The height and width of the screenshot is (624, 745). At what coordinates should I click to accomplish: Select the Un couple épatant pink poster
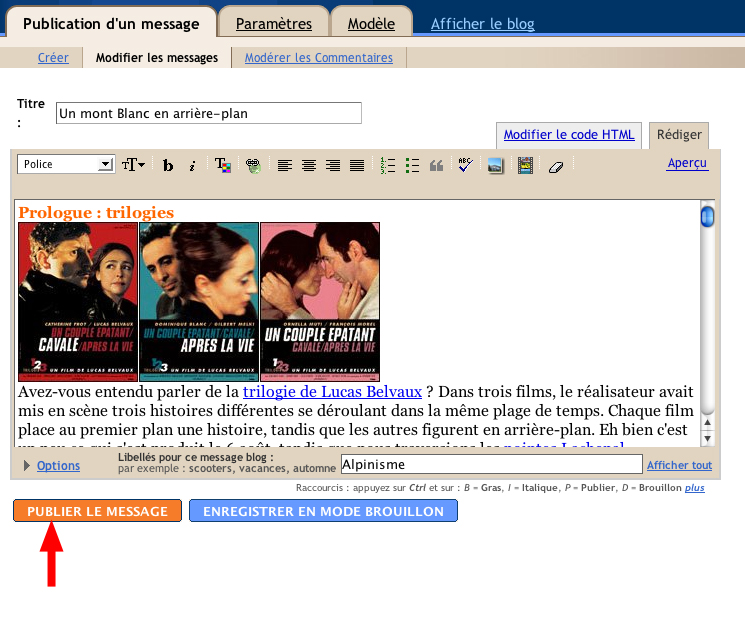point(320,302)
